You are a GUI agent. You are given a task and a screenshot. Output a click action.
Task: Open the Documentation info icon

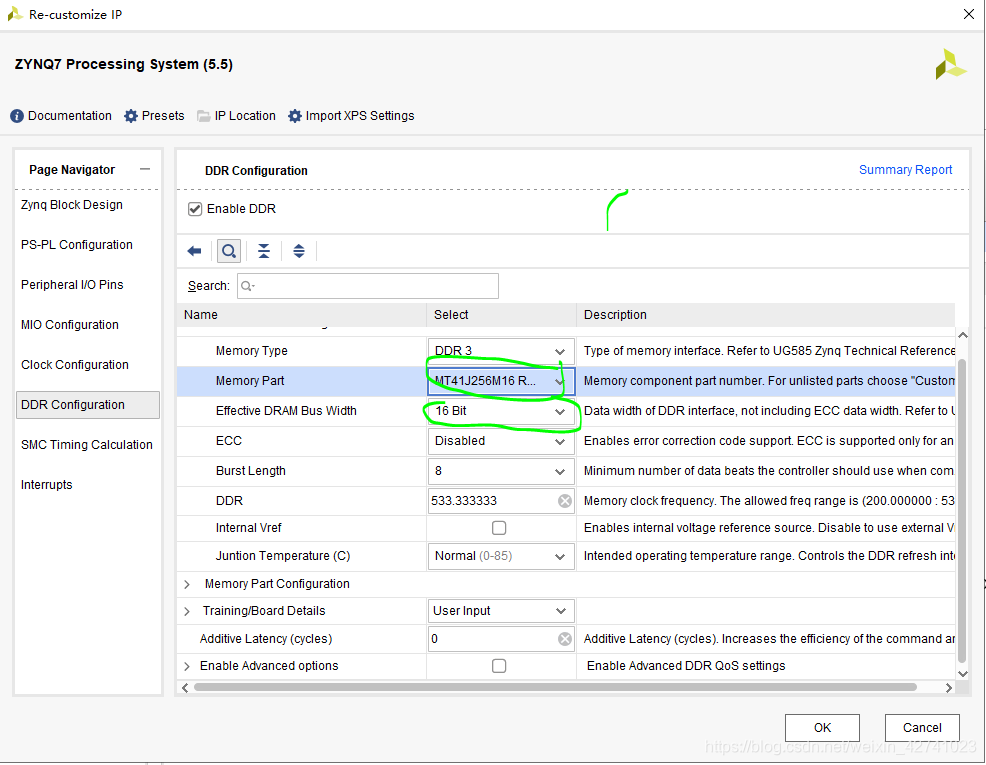17,116
